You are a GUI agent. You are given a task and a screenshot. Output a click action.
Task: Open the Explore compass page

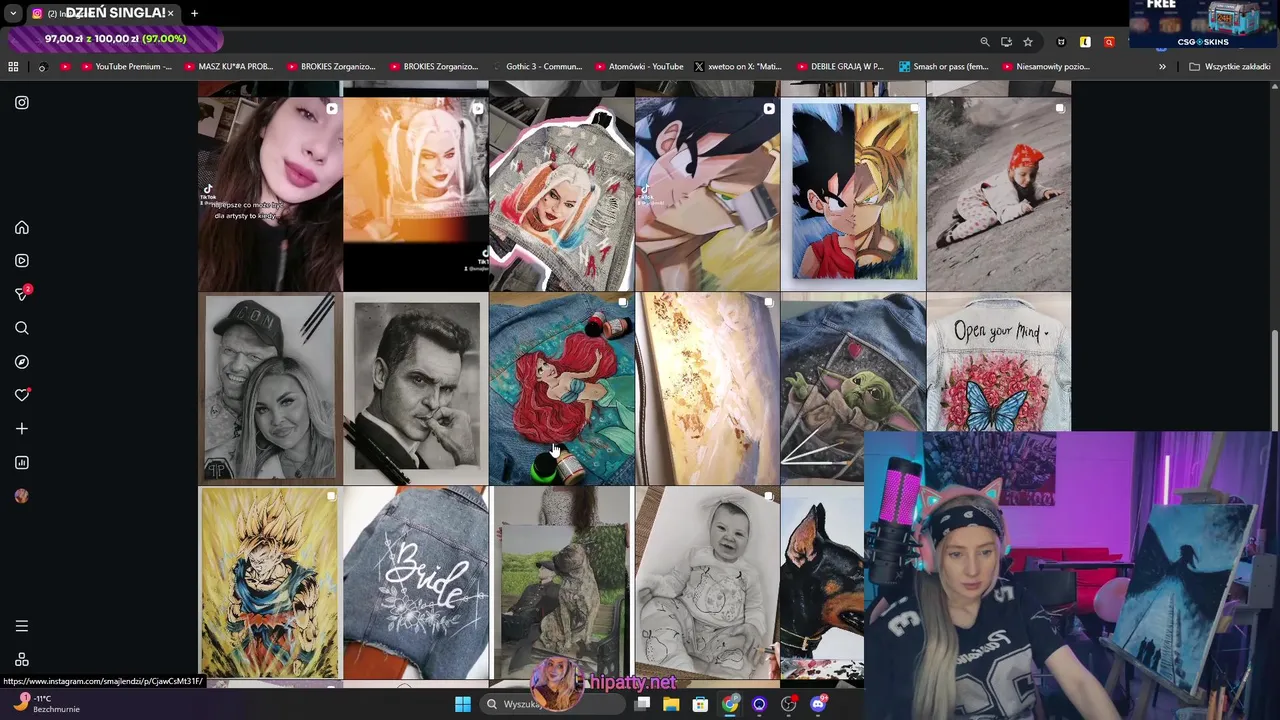(x=21, y=362)
